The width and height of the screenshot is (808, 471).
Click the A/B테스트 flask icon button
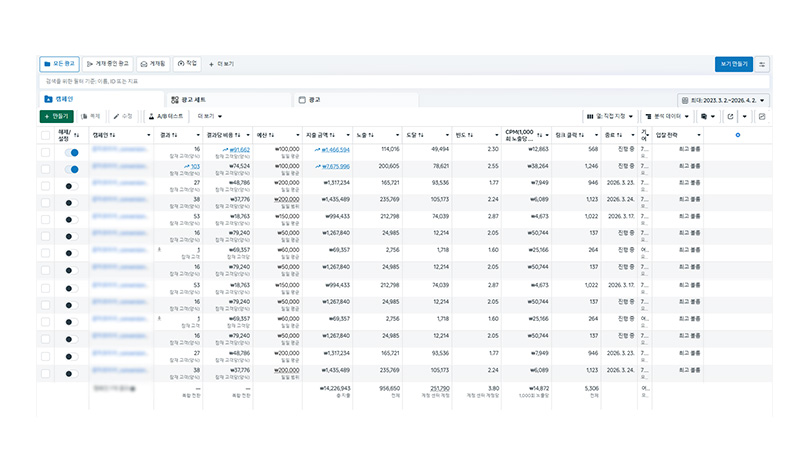[166, 116]
